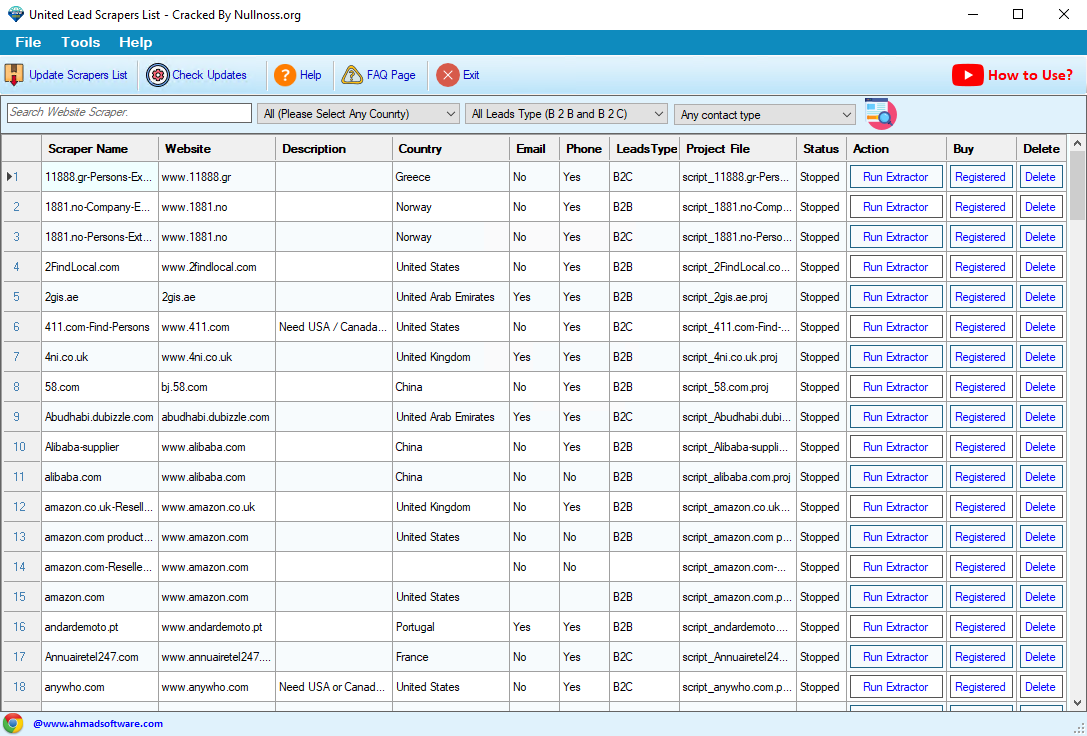Open the How to Use? link

point(1030,75)
